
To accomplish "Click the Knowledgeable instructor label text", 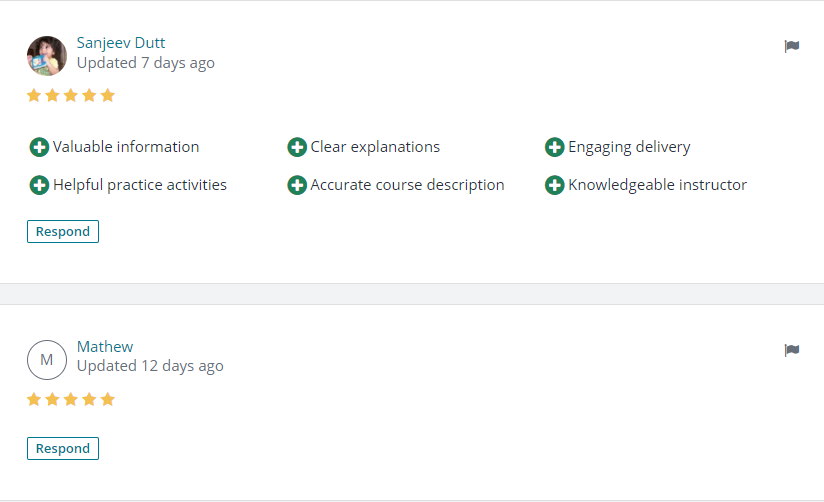I will click(x=657, y=185).
